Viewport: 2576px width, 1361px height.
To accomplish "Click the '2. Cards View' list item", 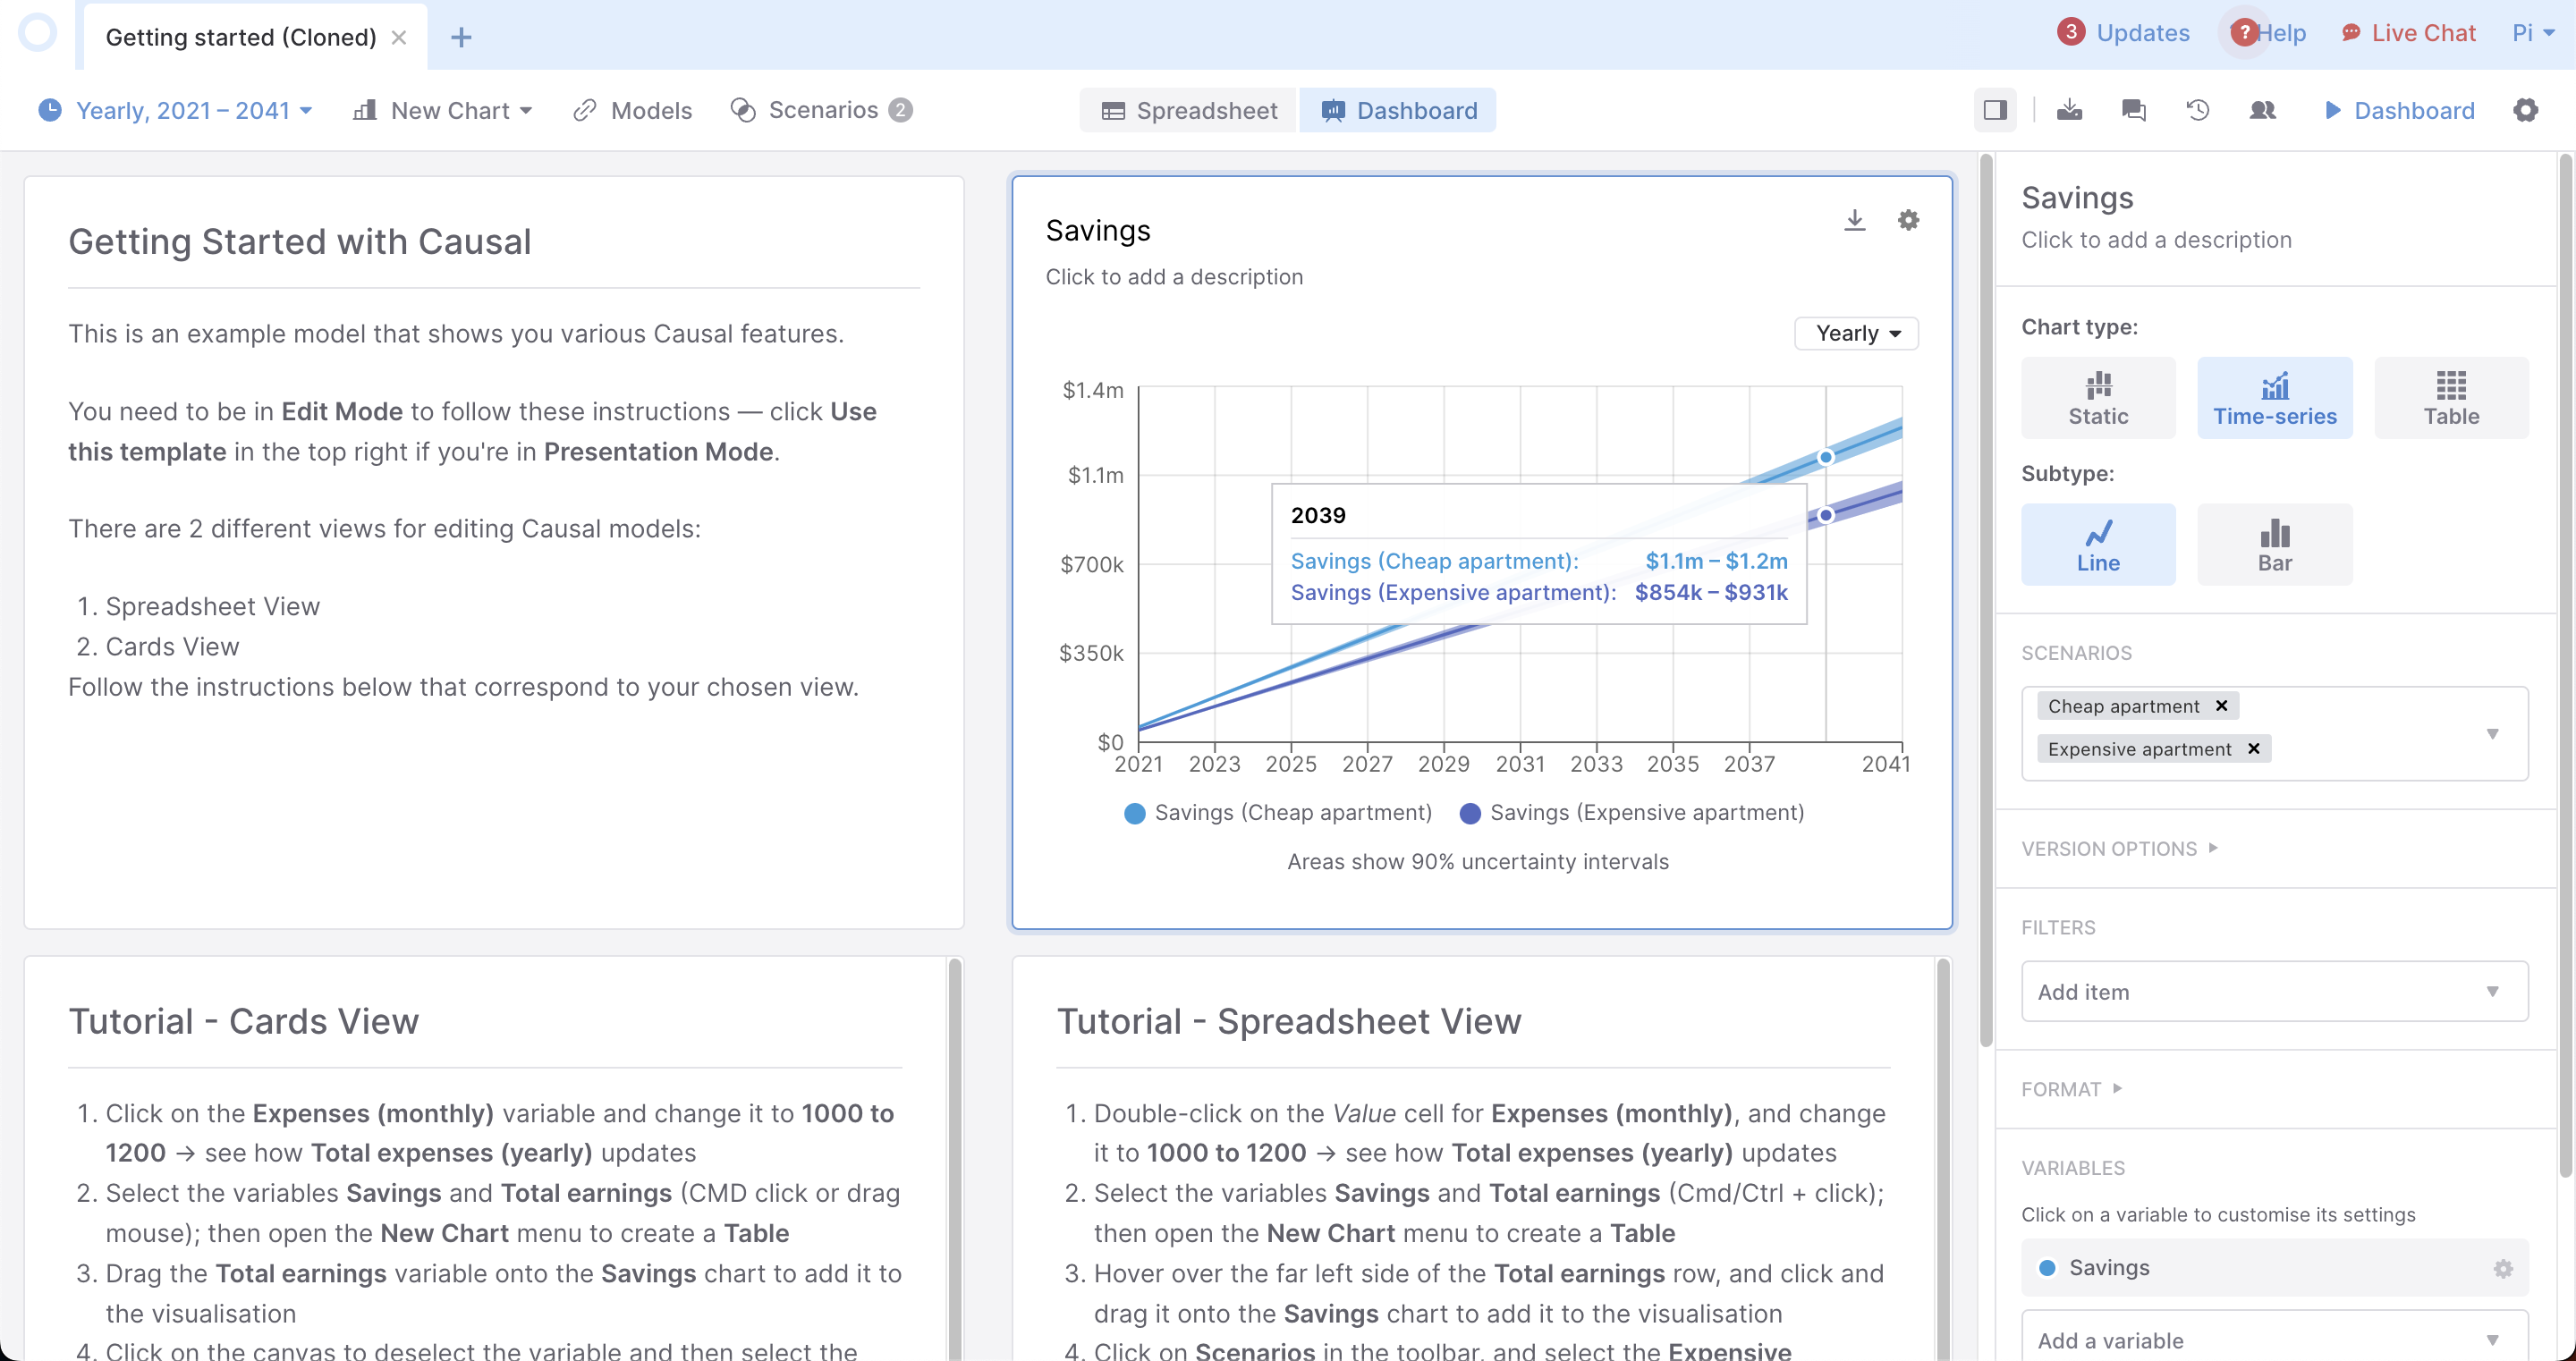I will point(157,647).
